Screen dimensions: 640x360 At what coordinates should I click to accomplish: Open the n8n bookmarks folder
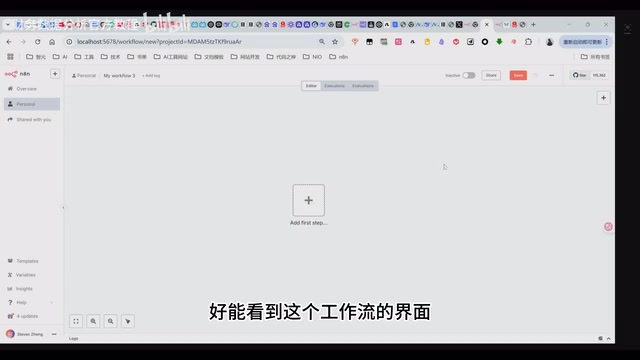point(339,57)
